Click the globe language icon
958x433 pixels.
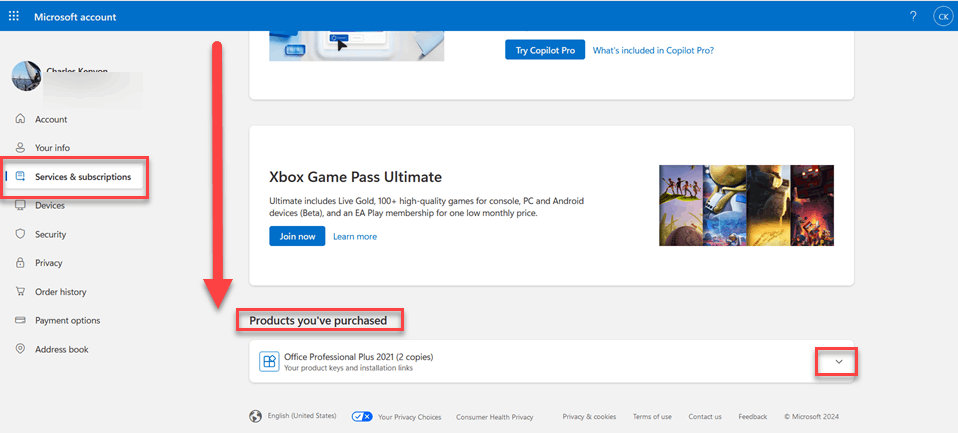255,417
